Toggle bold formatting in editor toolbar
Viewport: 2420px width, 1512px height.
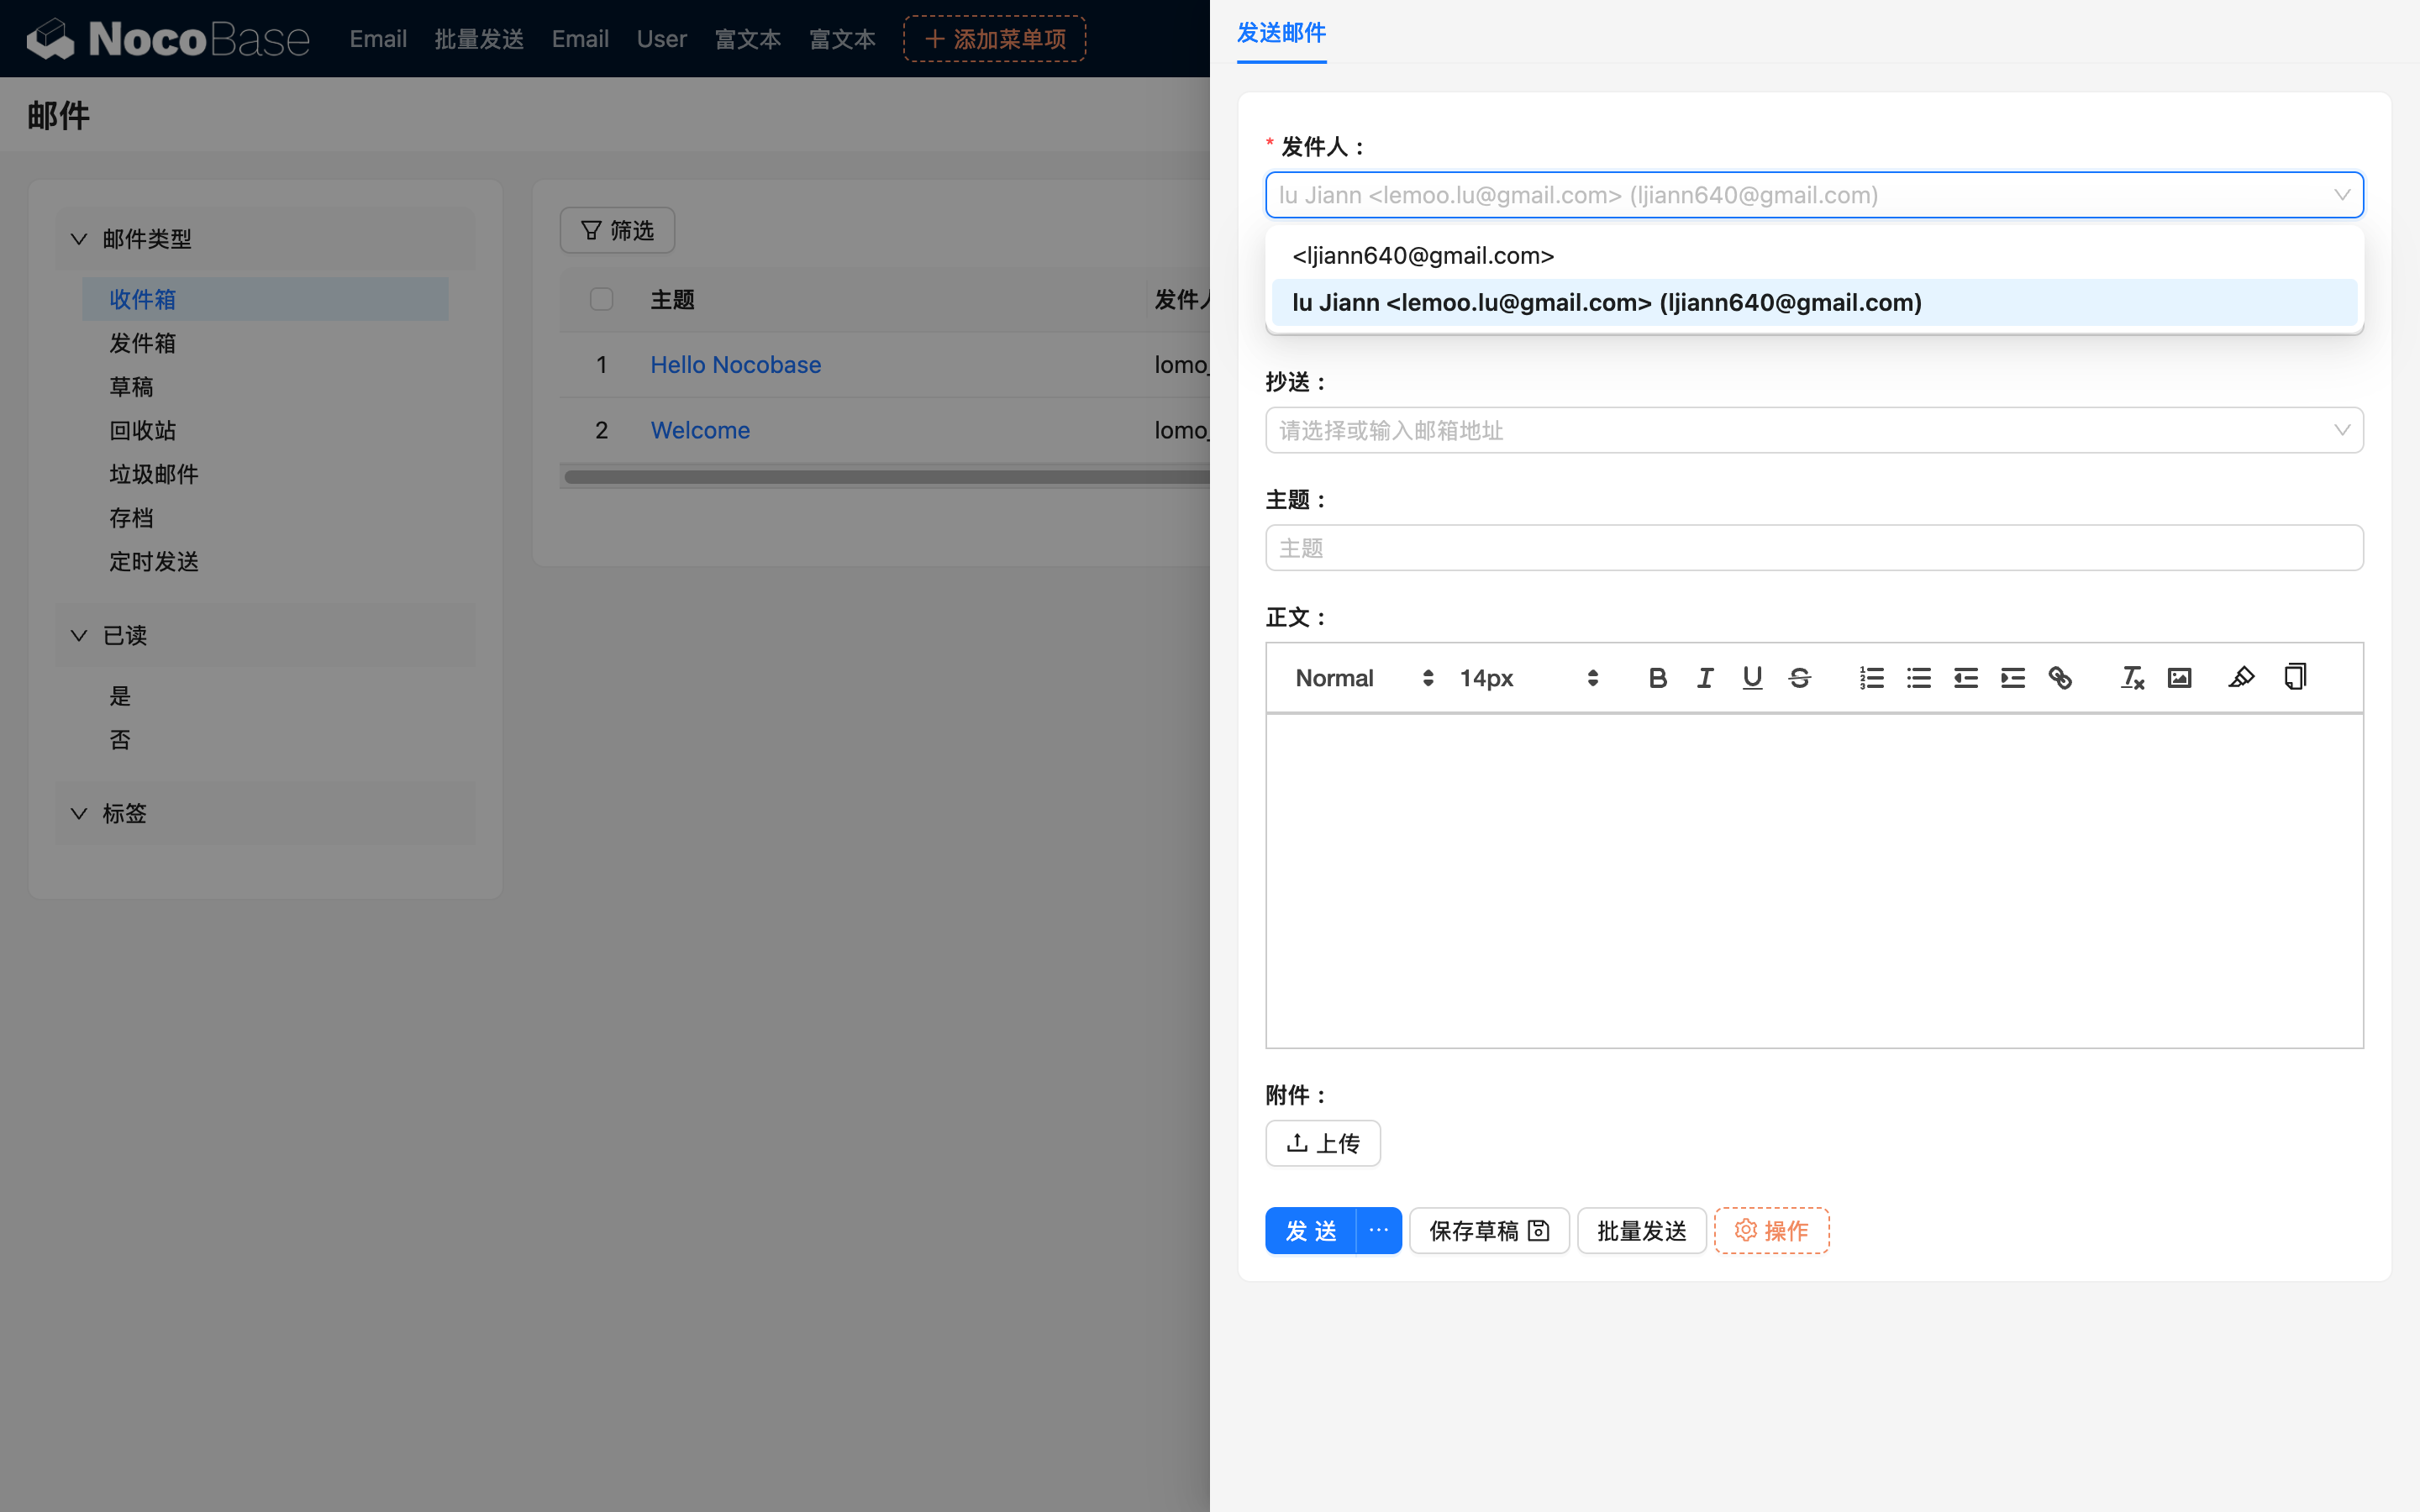click(x=1657, y=678)
